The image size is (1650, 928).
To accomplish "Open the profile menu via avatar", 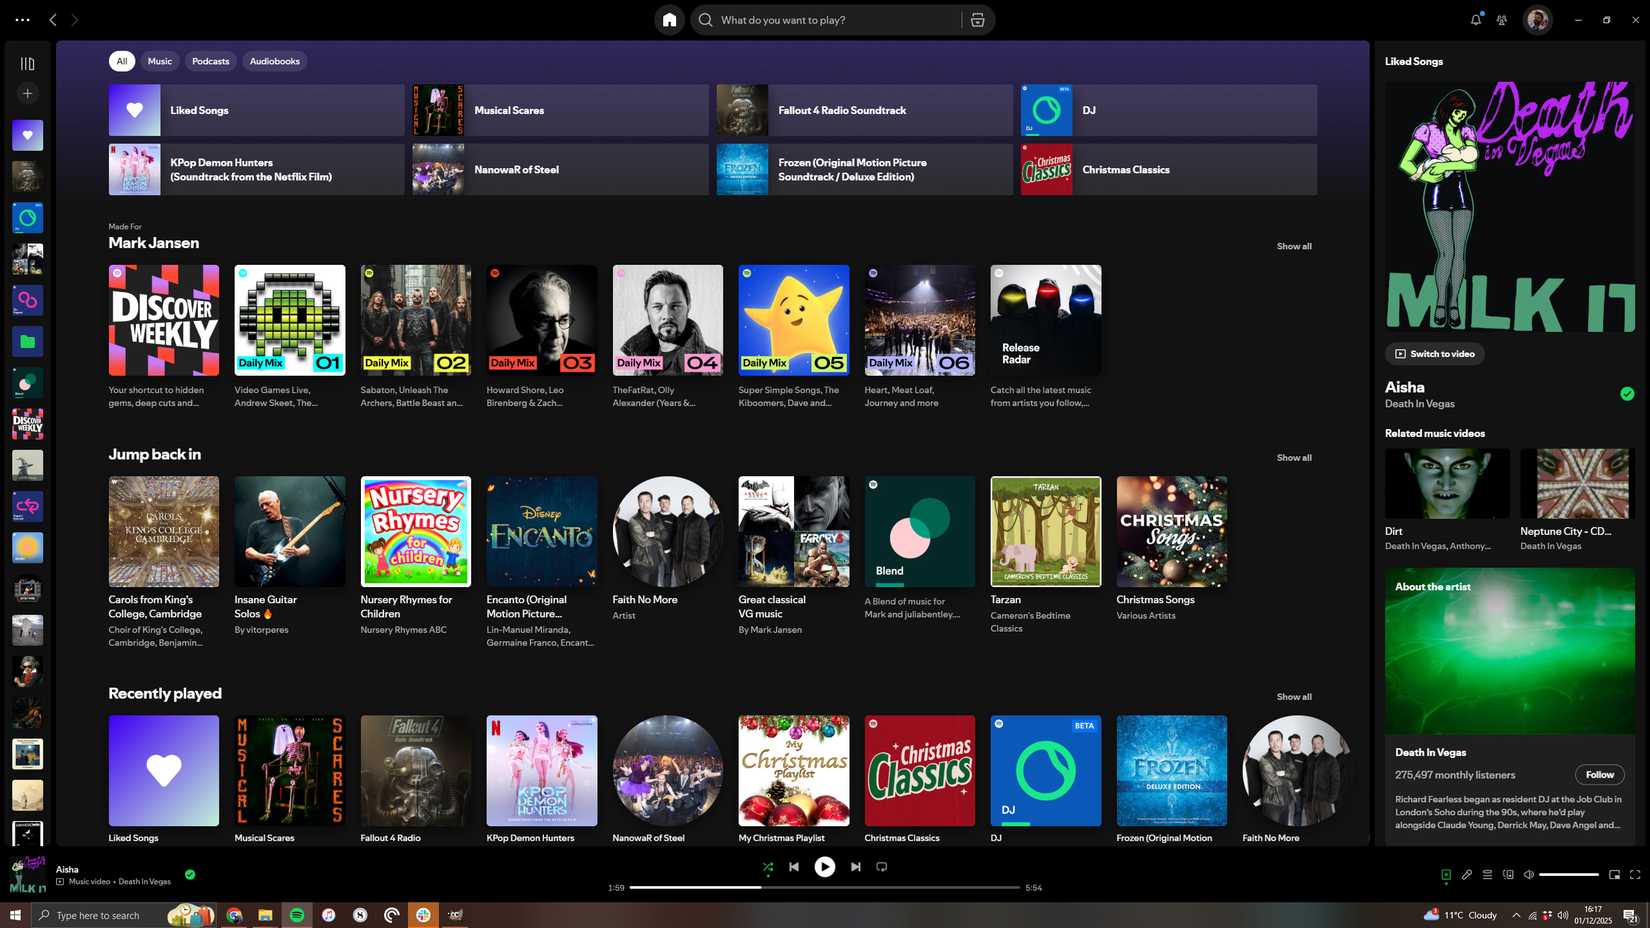I will (1537, 19).
